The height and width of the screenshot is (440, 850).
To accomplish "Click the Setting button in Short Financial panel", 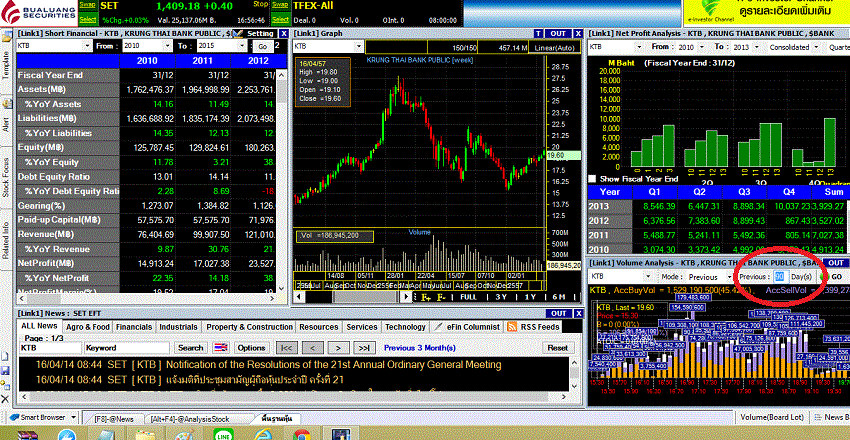I will [256, 33].
